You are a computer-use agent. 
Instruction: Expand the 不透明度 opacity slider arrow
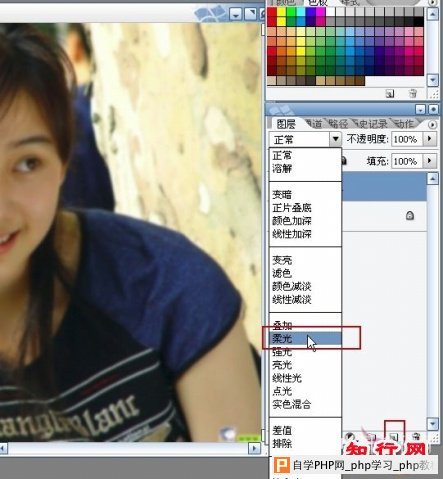point(430,139)
